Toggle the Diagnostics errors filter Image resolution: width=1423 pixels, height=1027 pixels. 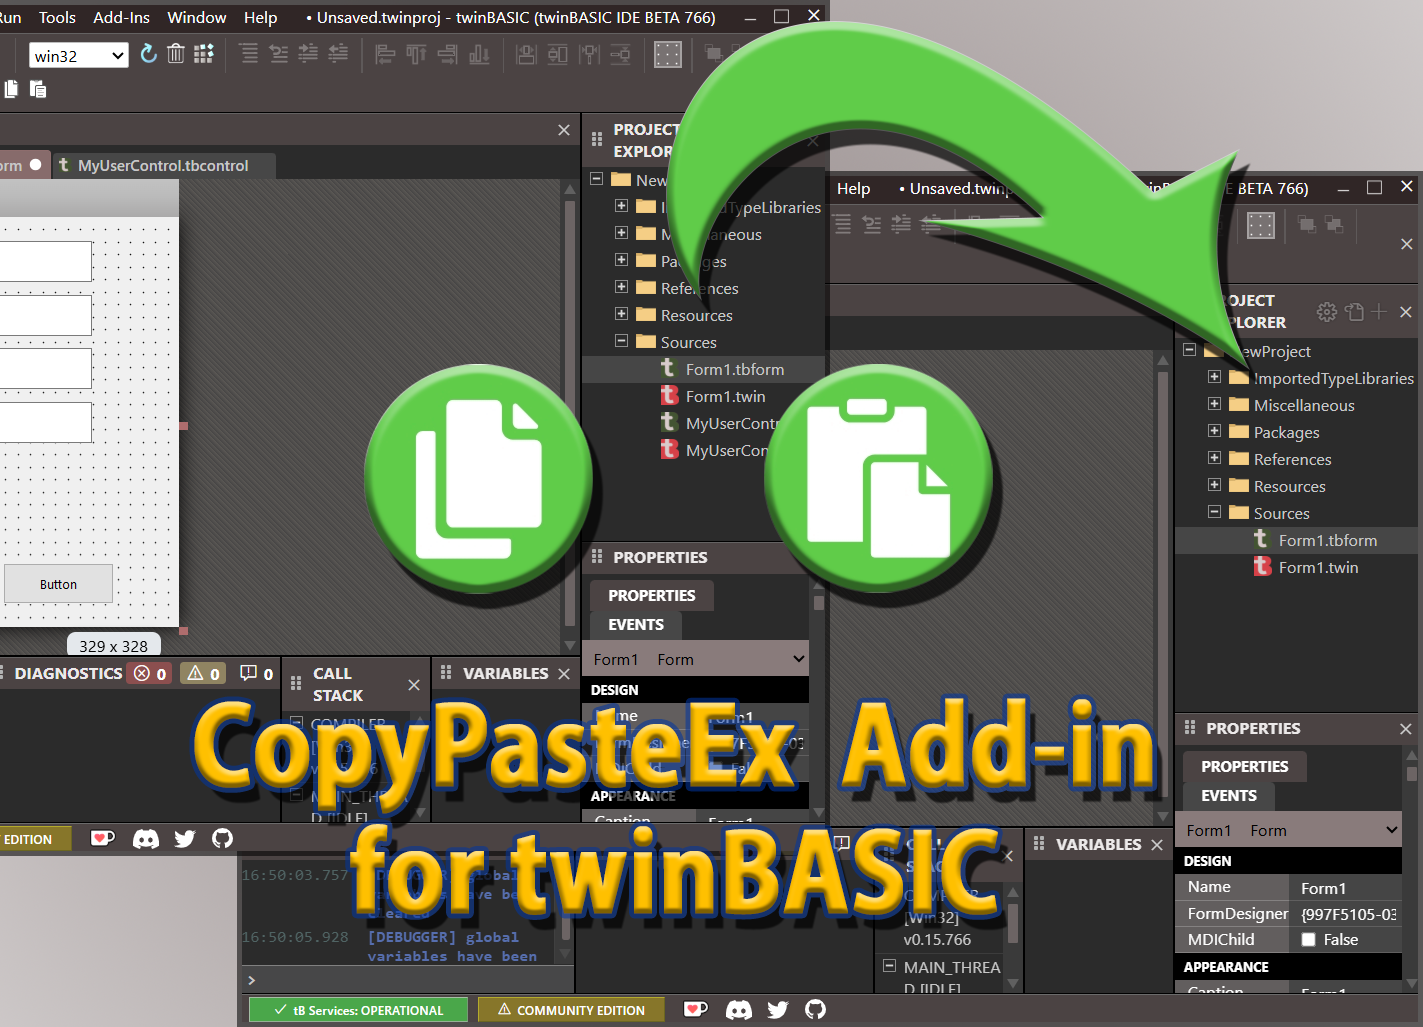tap(150, 674)
